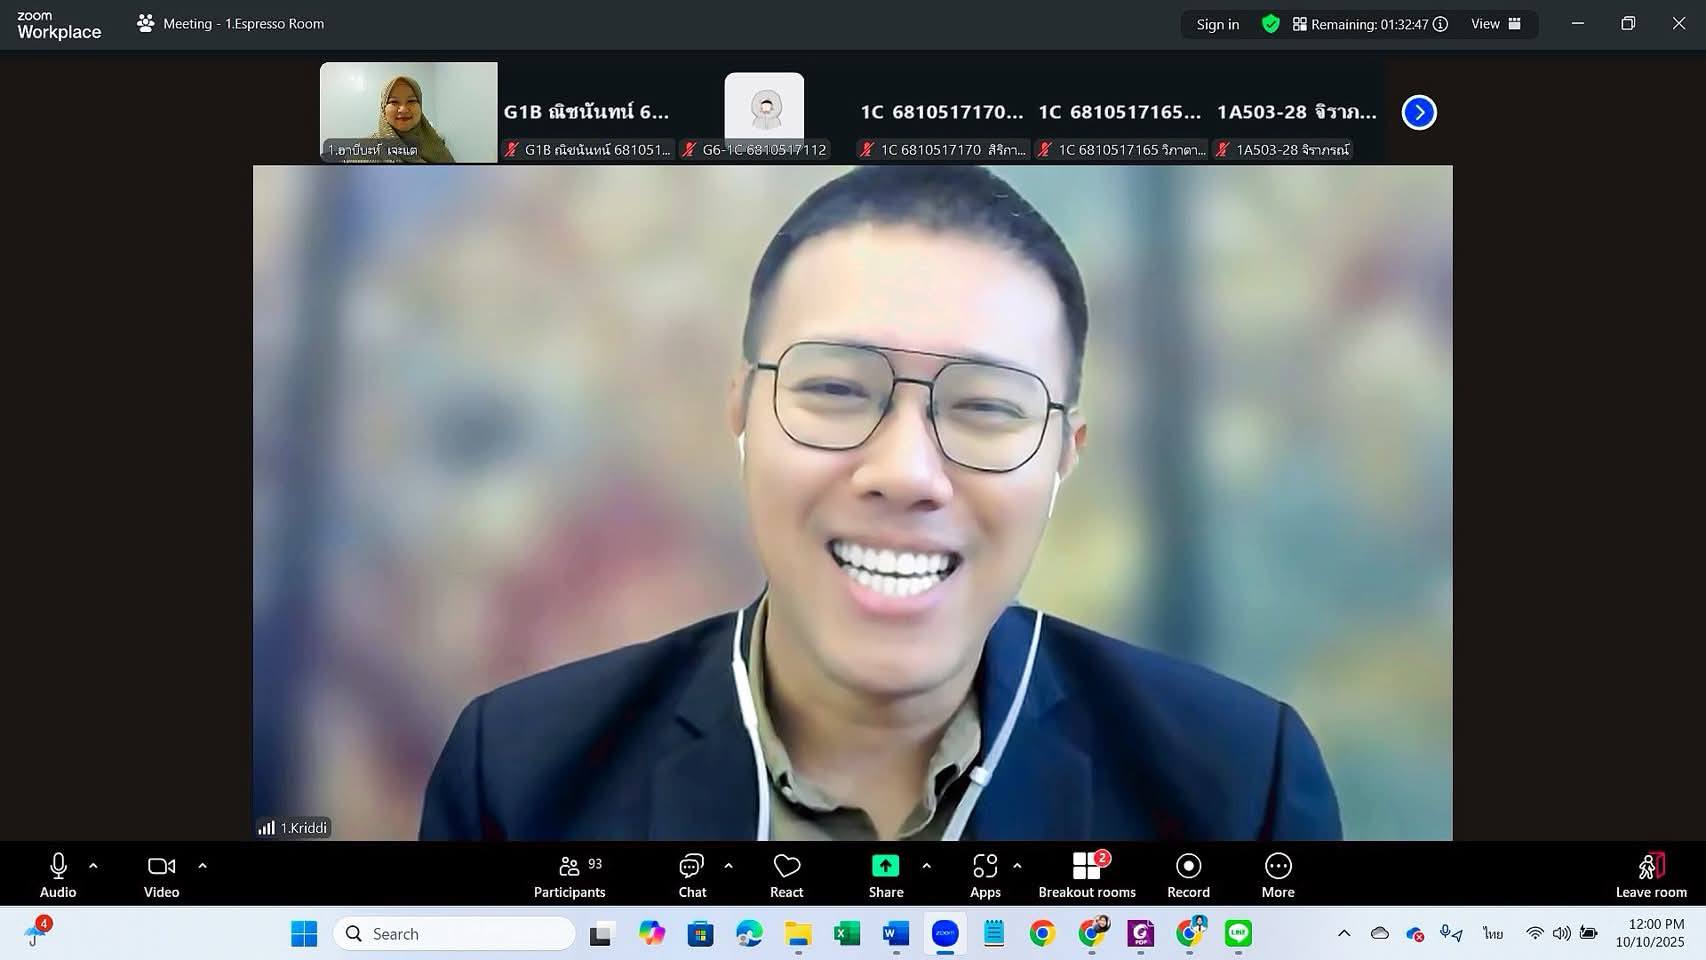Leave the breakout room
The height and width of the screenshot is (960, 1706).
coord(1650,875)
